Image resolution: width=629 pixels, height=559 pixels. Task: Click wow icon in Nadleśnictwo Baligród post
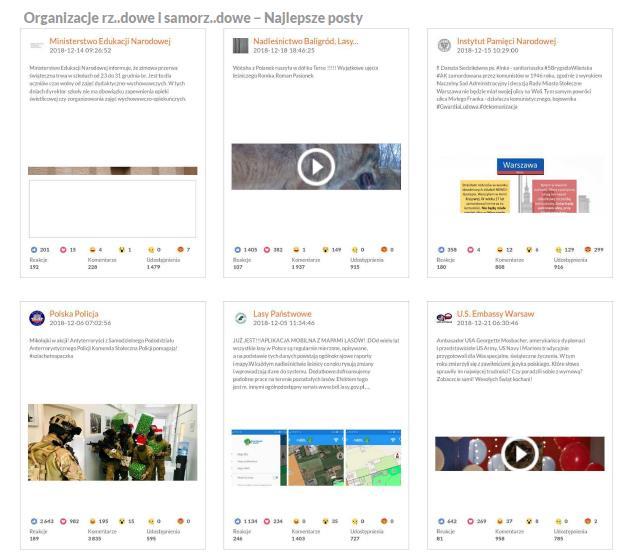point(325,249)
